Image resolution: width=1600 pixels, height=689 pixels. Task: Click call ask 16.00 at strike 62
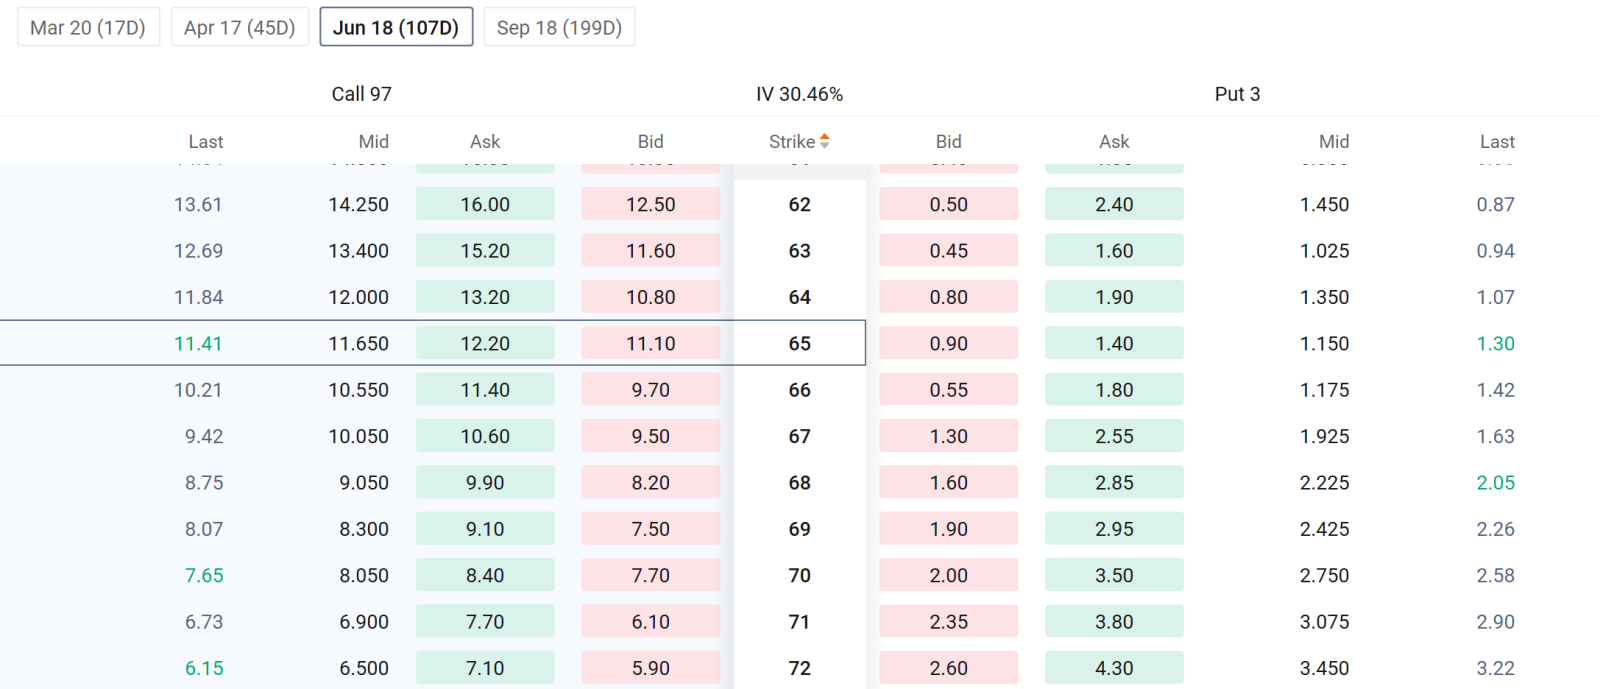pos(485,204)
